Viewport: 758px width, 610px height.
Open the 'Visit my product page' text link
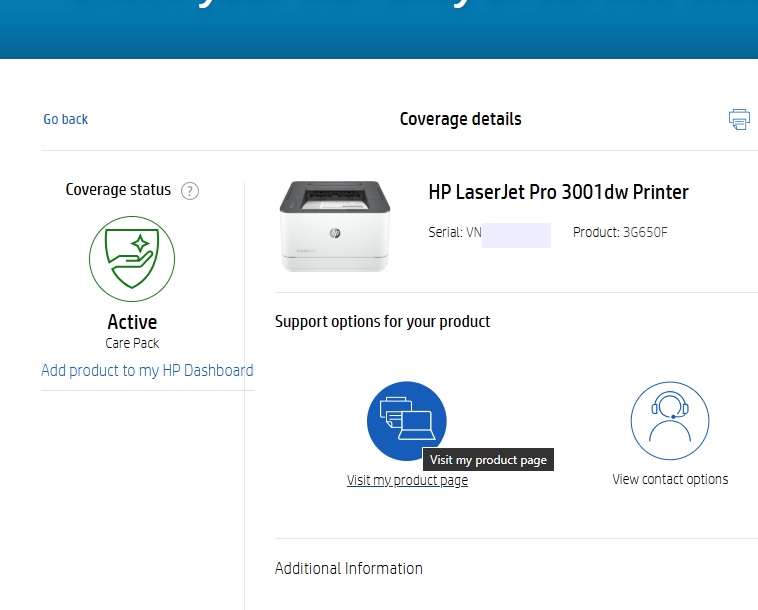407,480
